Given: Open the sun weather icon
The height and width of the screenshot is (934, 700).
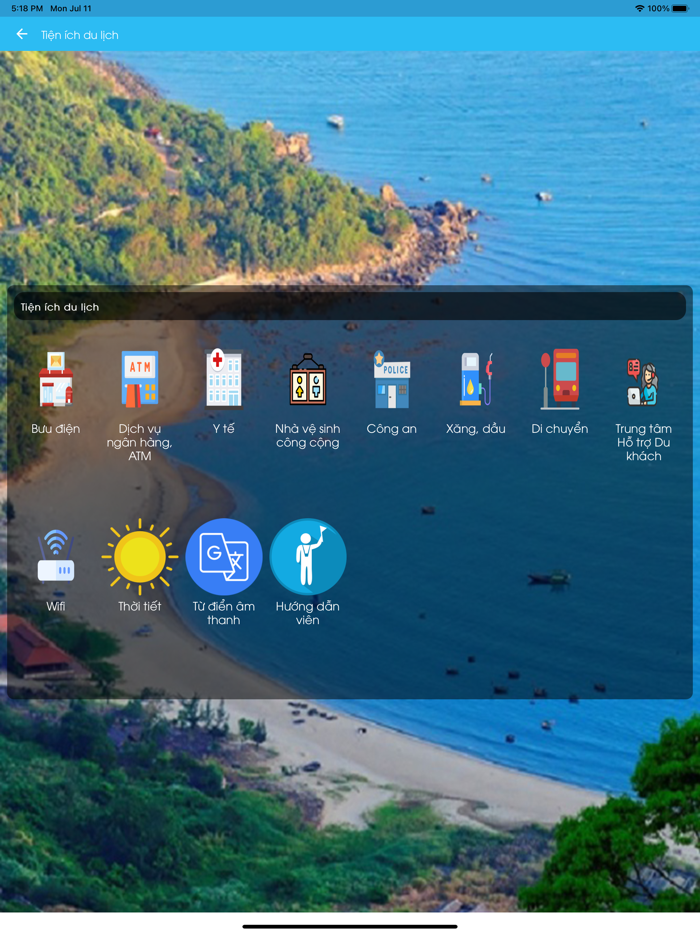Looking at the screenshot, I should click(140, 557).
